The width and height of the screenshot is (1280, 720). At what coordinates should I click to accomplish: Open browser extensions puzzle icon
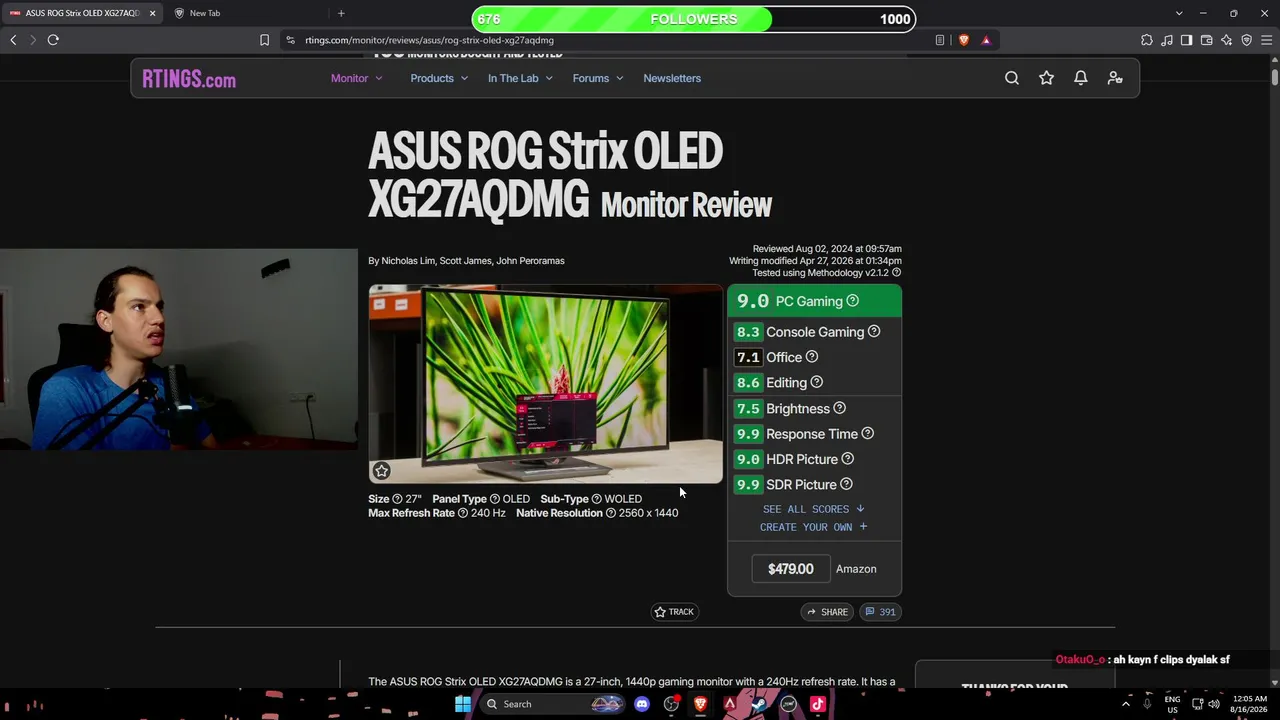1147,40
